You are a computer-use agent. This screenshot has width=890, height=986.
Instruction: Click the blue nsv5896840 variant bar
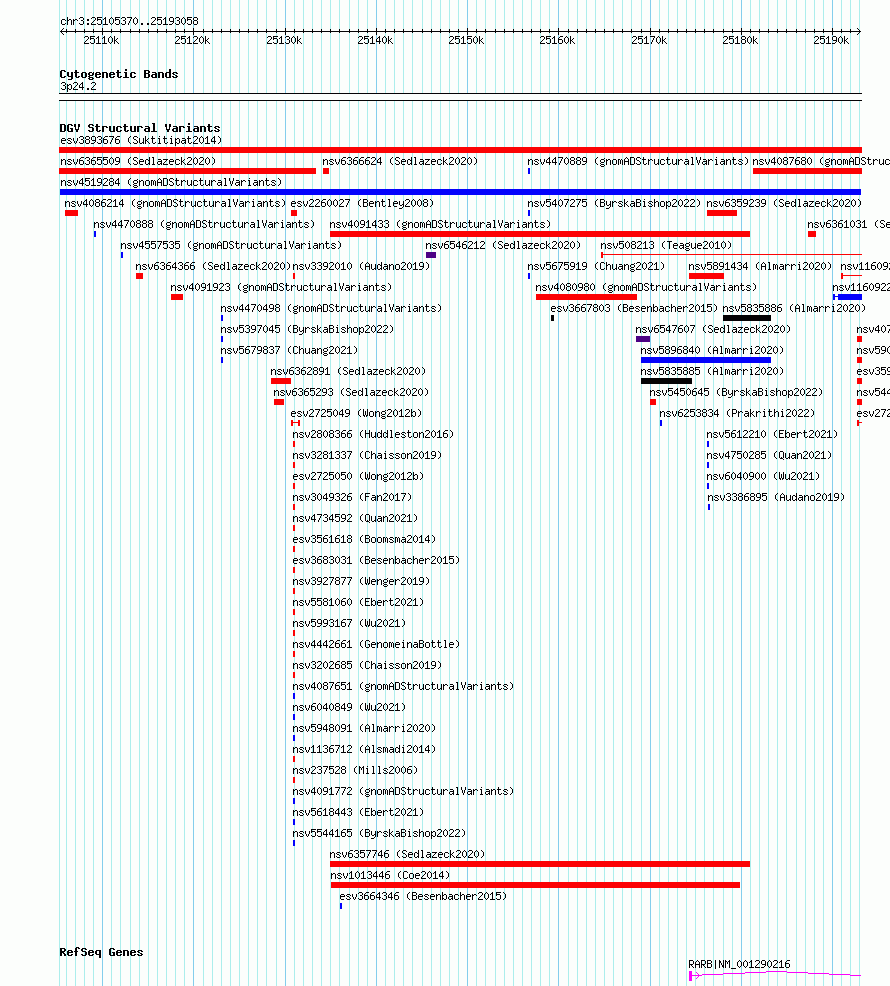click(x=706, y=360)
